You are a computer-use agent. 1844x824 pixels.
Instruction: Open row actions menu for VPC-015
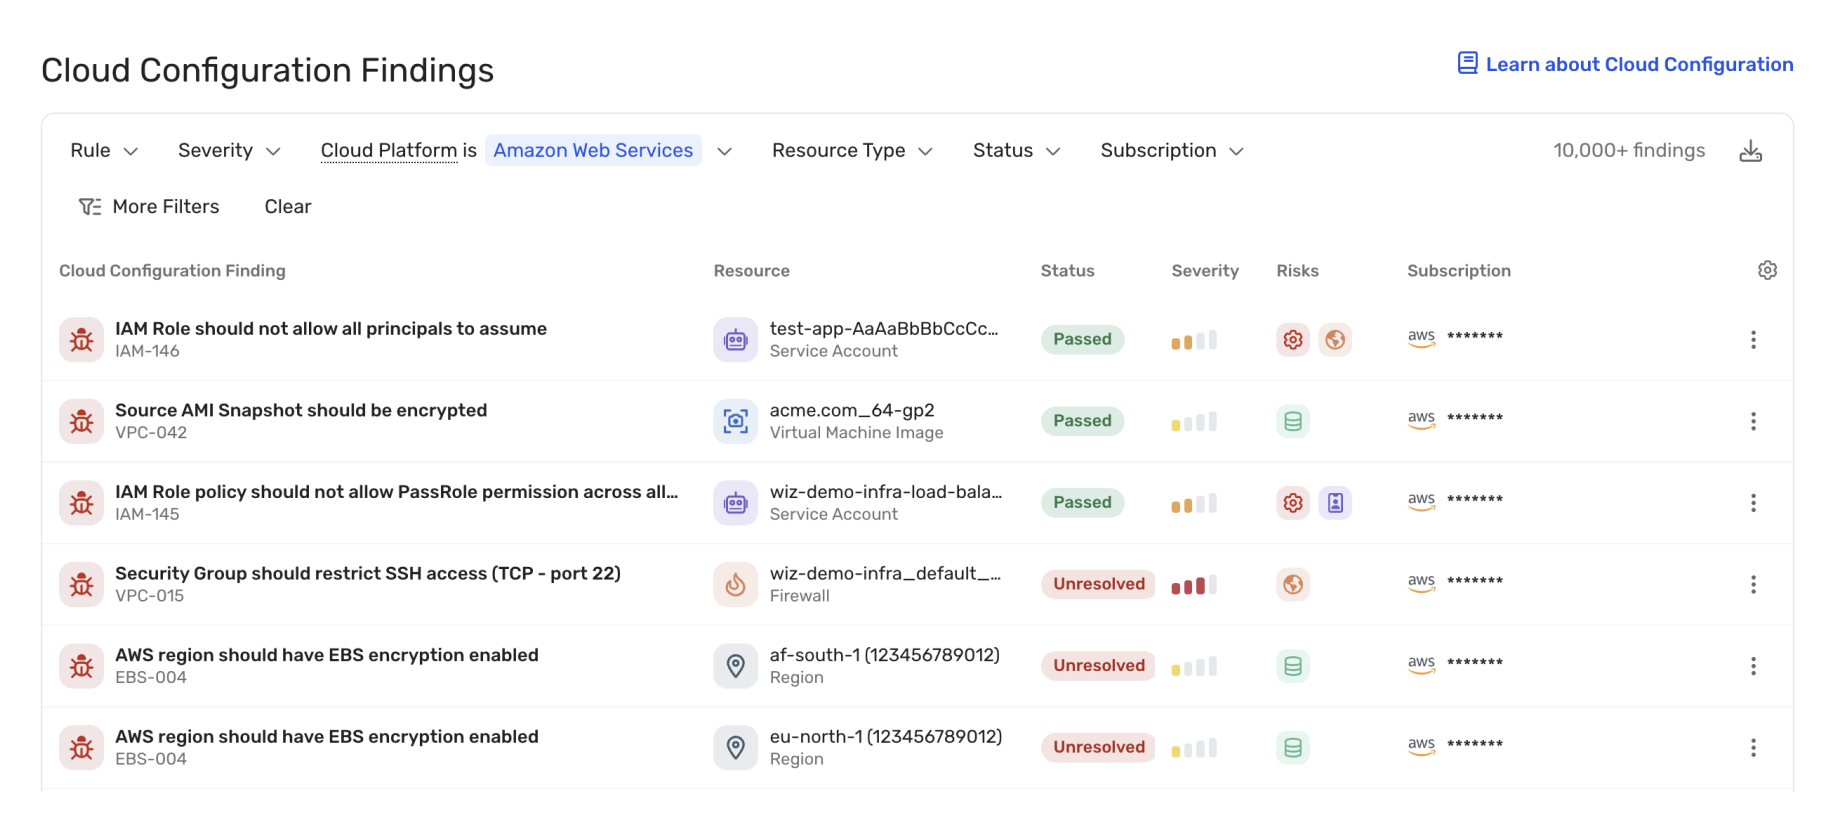pyautogui.click(x=1753, y=584)
